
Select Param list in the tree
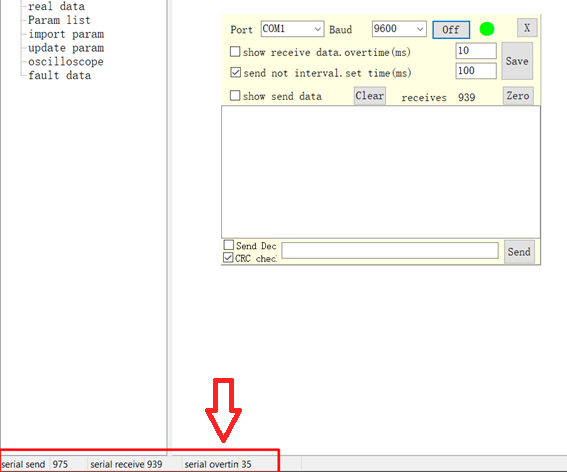tap(59, 20)
